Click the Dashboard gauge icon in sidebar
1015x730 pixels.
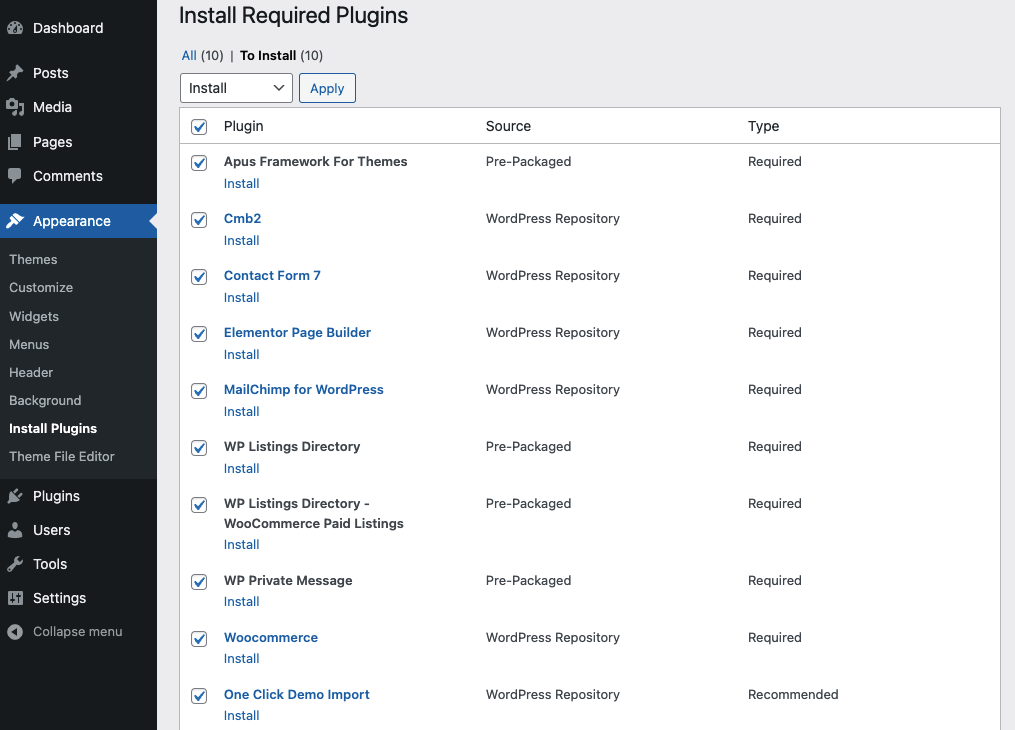tap(15, 28)
